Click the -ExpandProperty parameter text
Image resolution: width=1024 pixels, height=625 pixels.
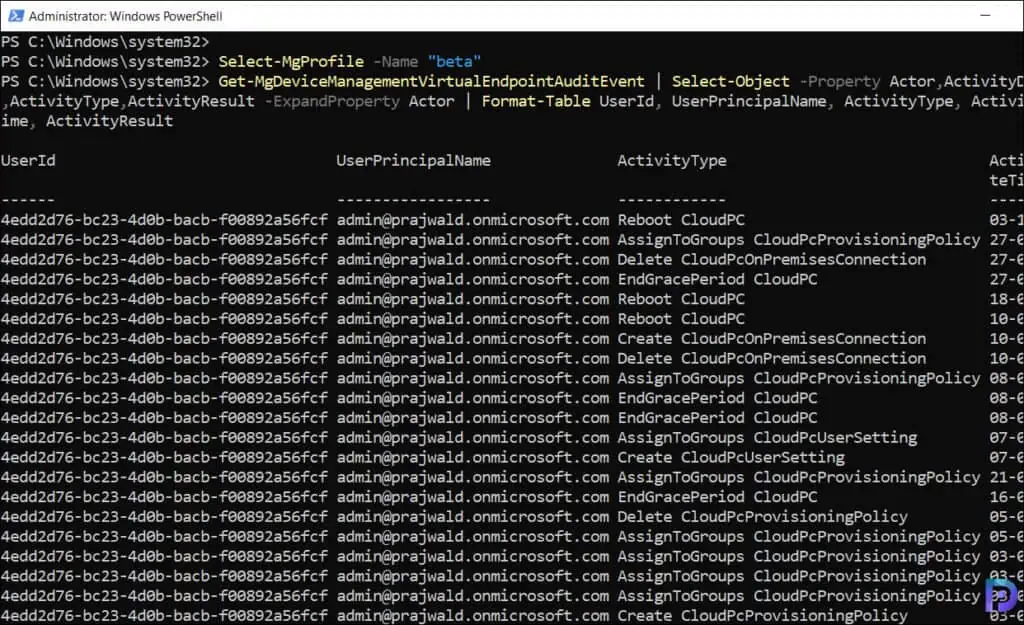click(x=332, y=101)
